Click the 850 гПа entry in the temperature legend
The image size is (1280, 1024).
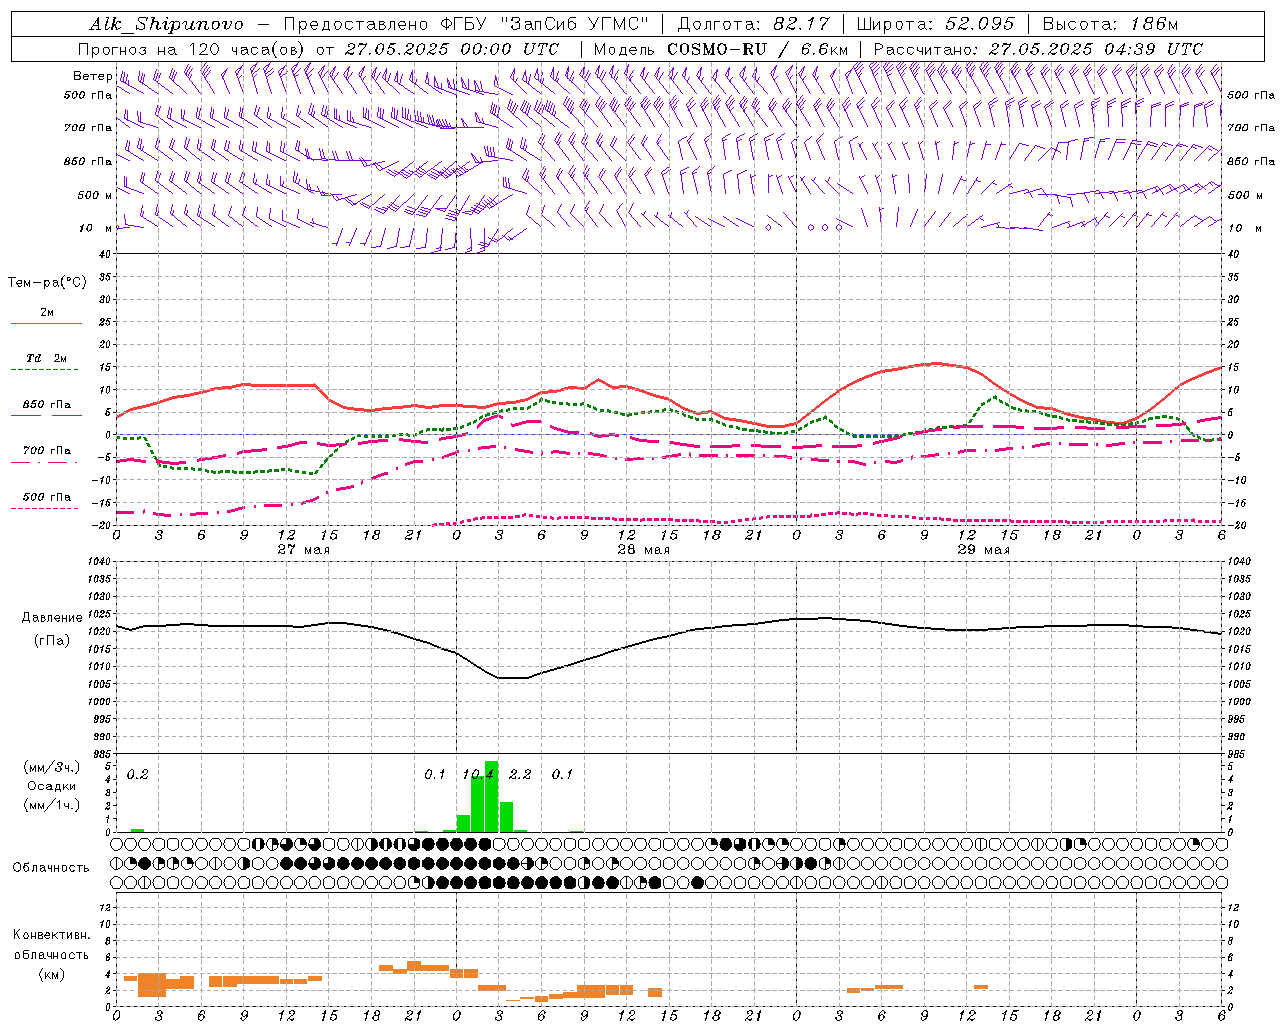(x=46, y=405)
